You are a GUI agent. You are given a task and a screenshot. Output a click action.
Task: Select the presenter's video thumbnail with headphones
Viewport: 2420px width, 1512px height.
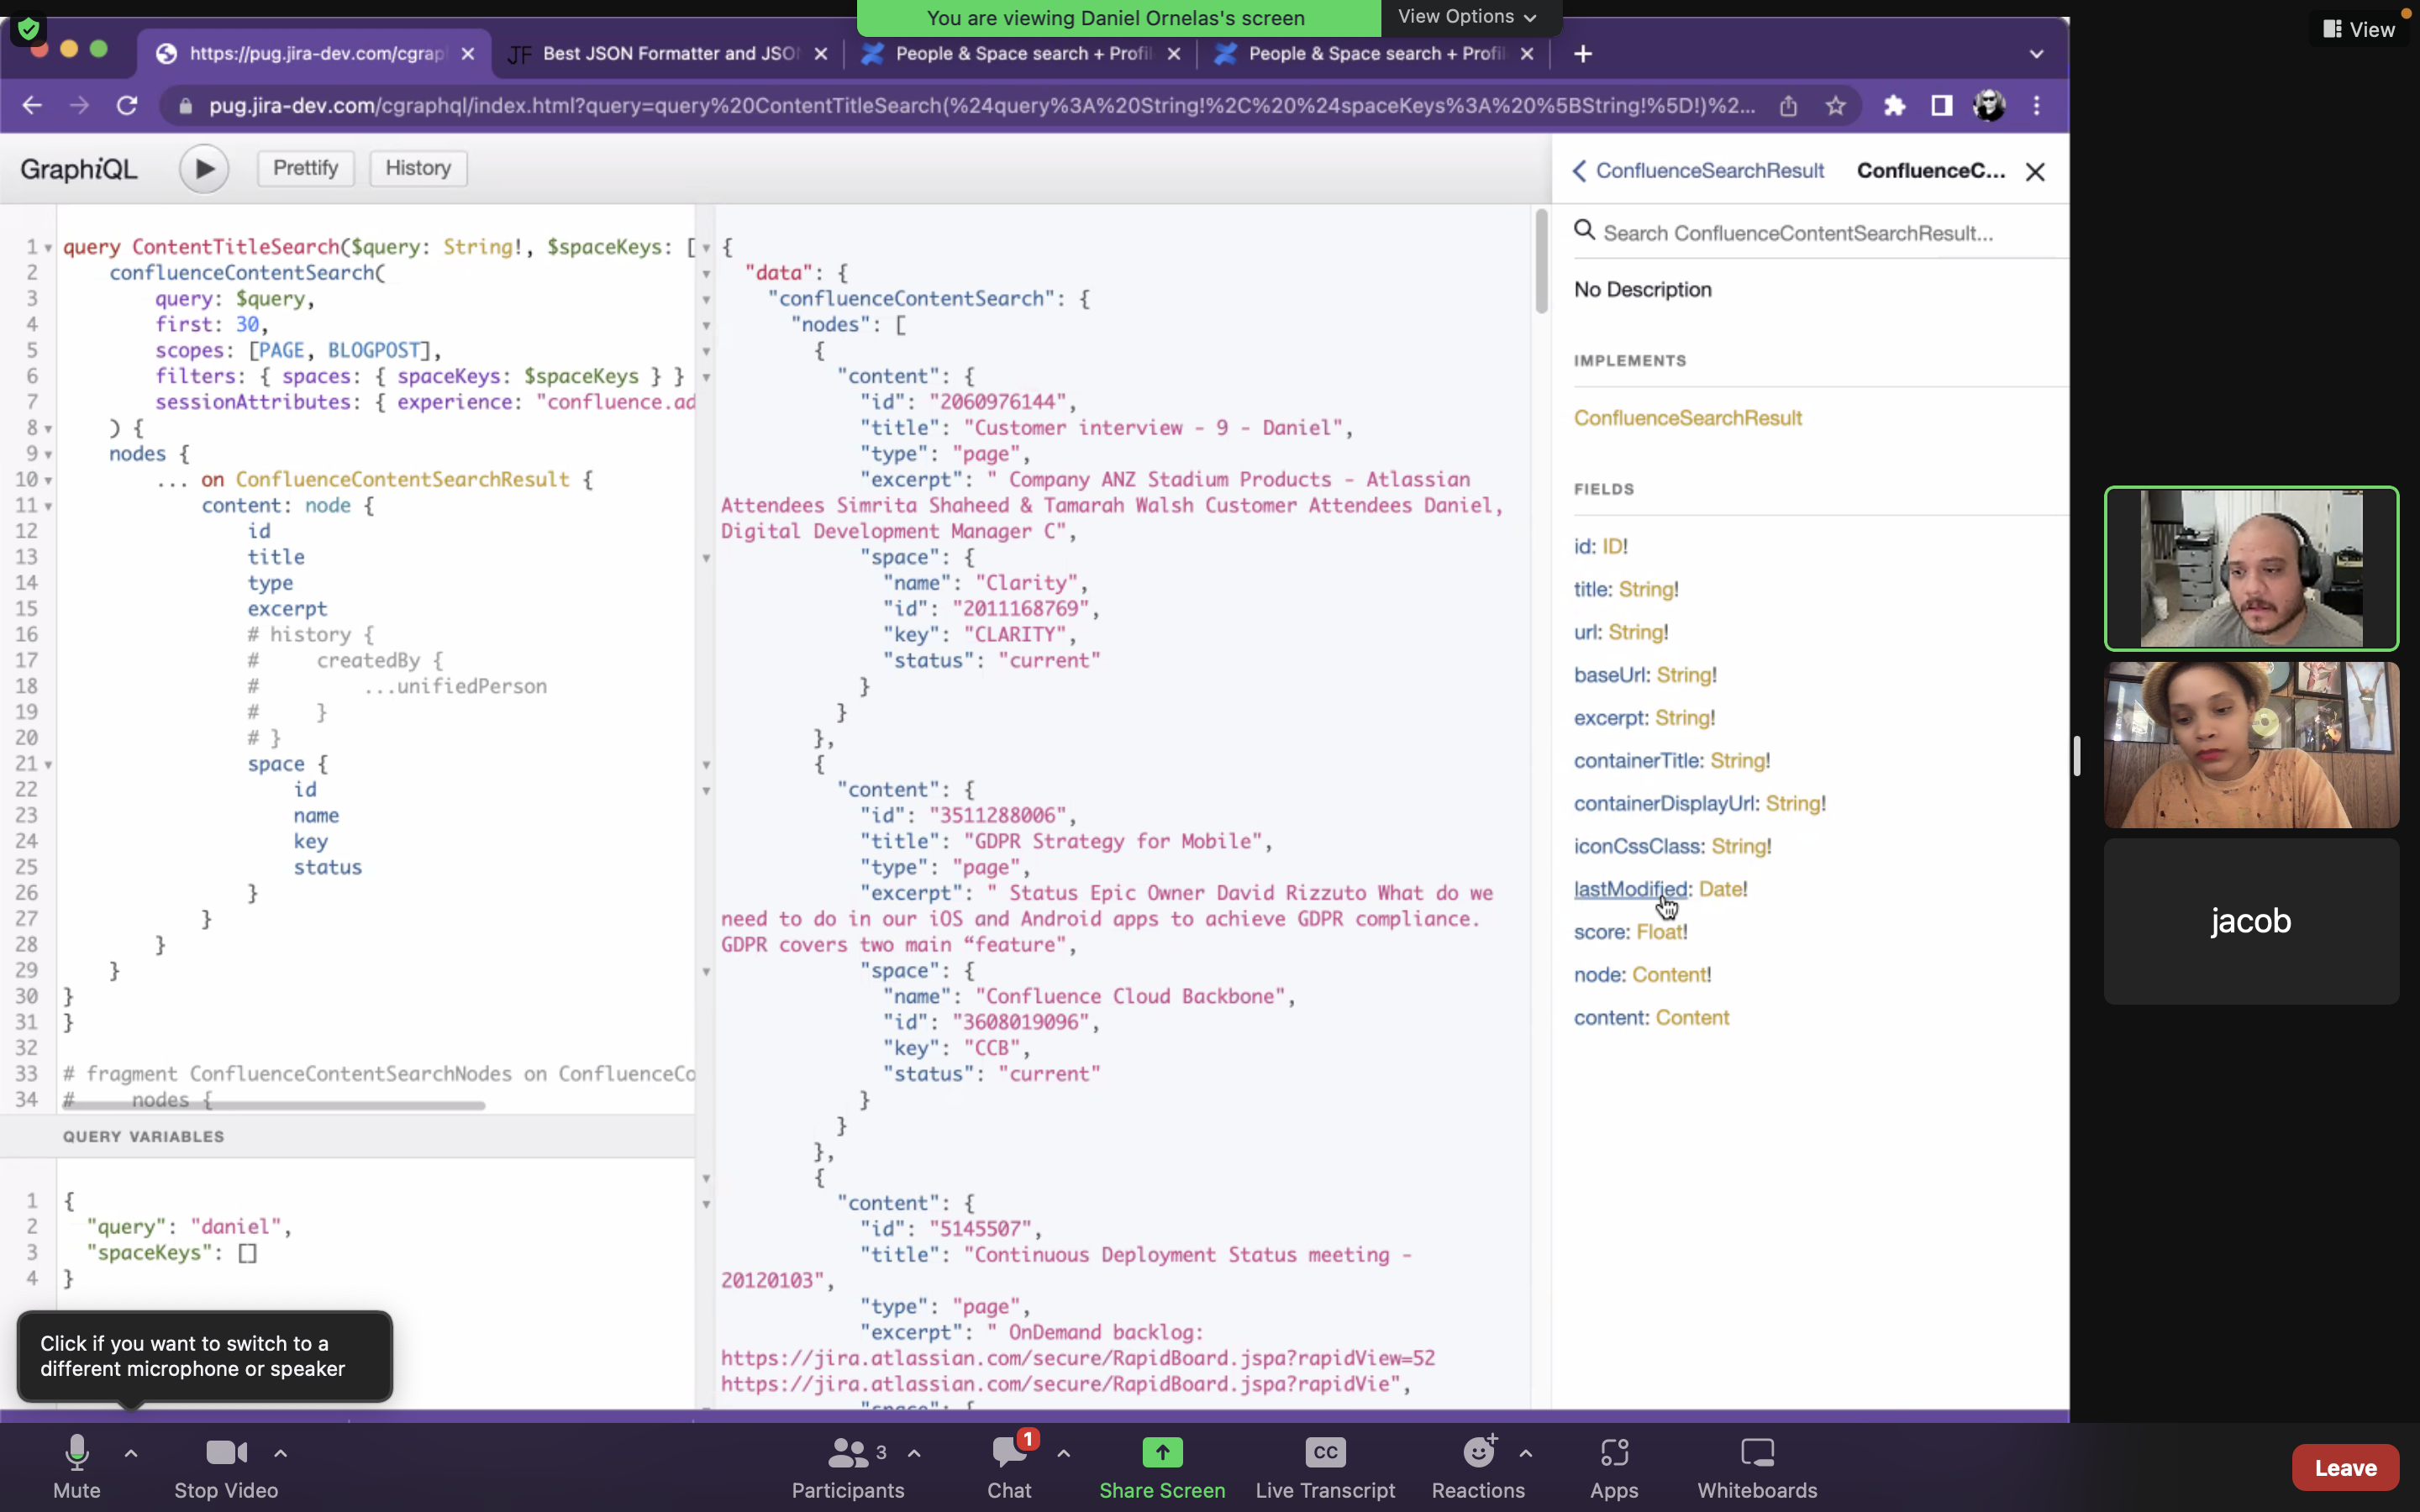click(x=2251, y=569)
